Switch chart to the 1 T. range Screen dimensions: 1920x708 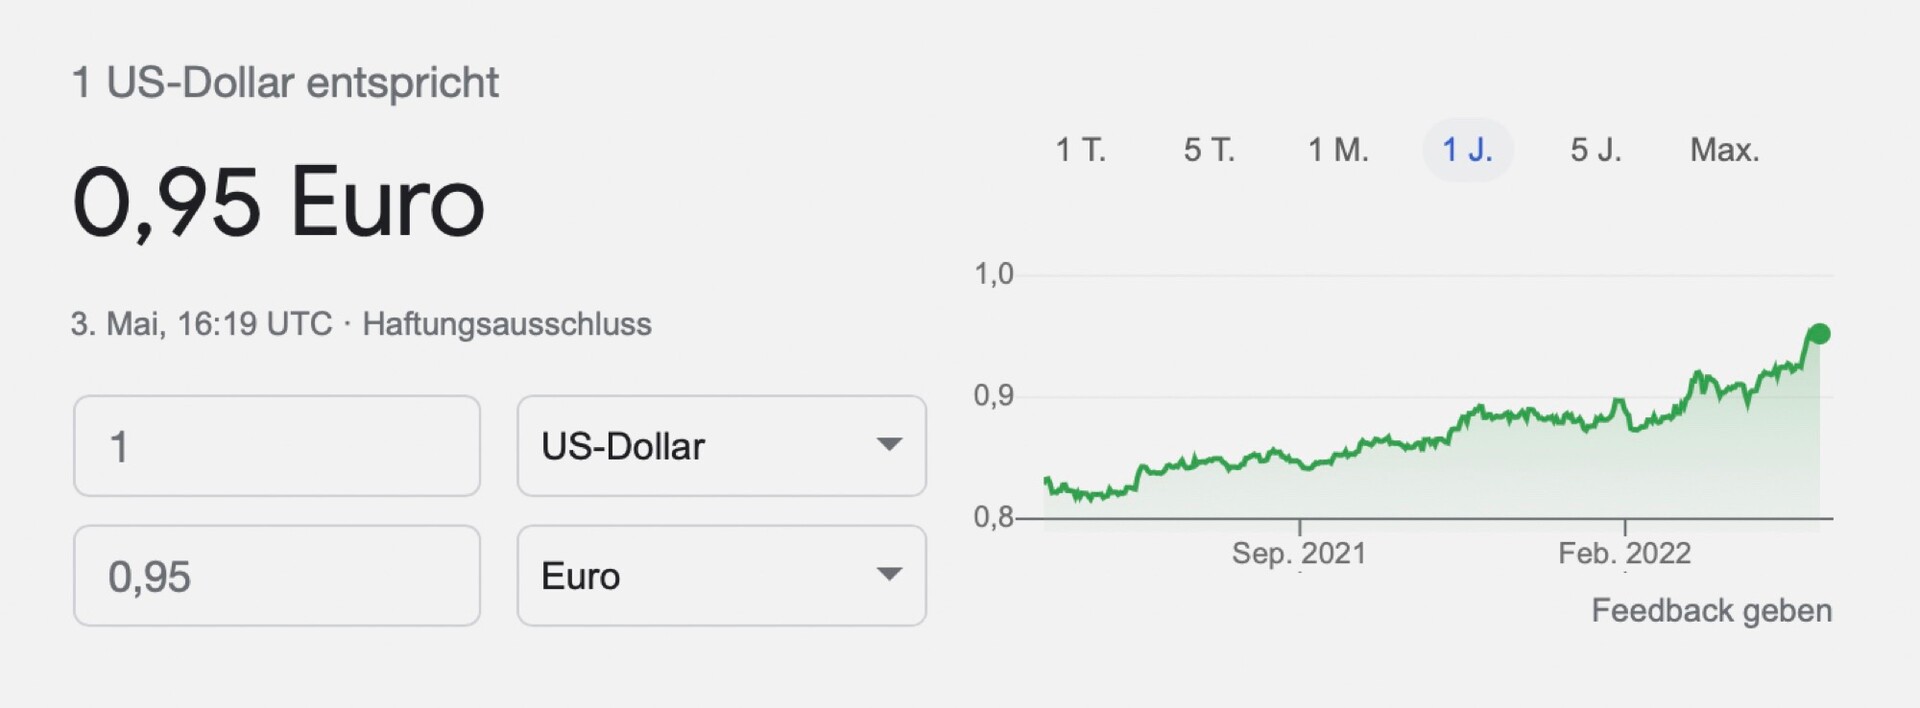pyautogui.click(x=1080, y=150)
